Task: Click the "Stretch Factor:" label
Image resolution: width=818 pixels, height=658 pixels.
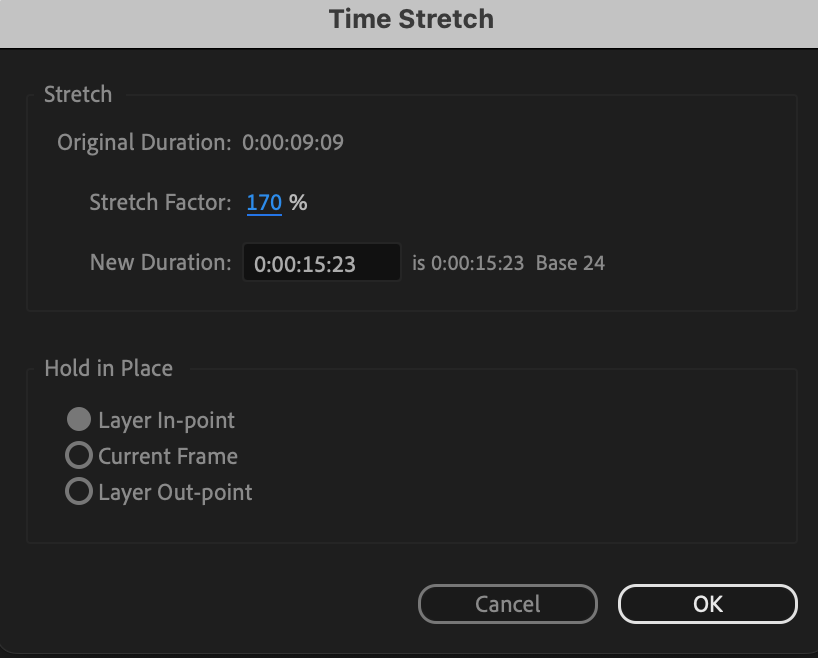Action: [x=160, y=203]
